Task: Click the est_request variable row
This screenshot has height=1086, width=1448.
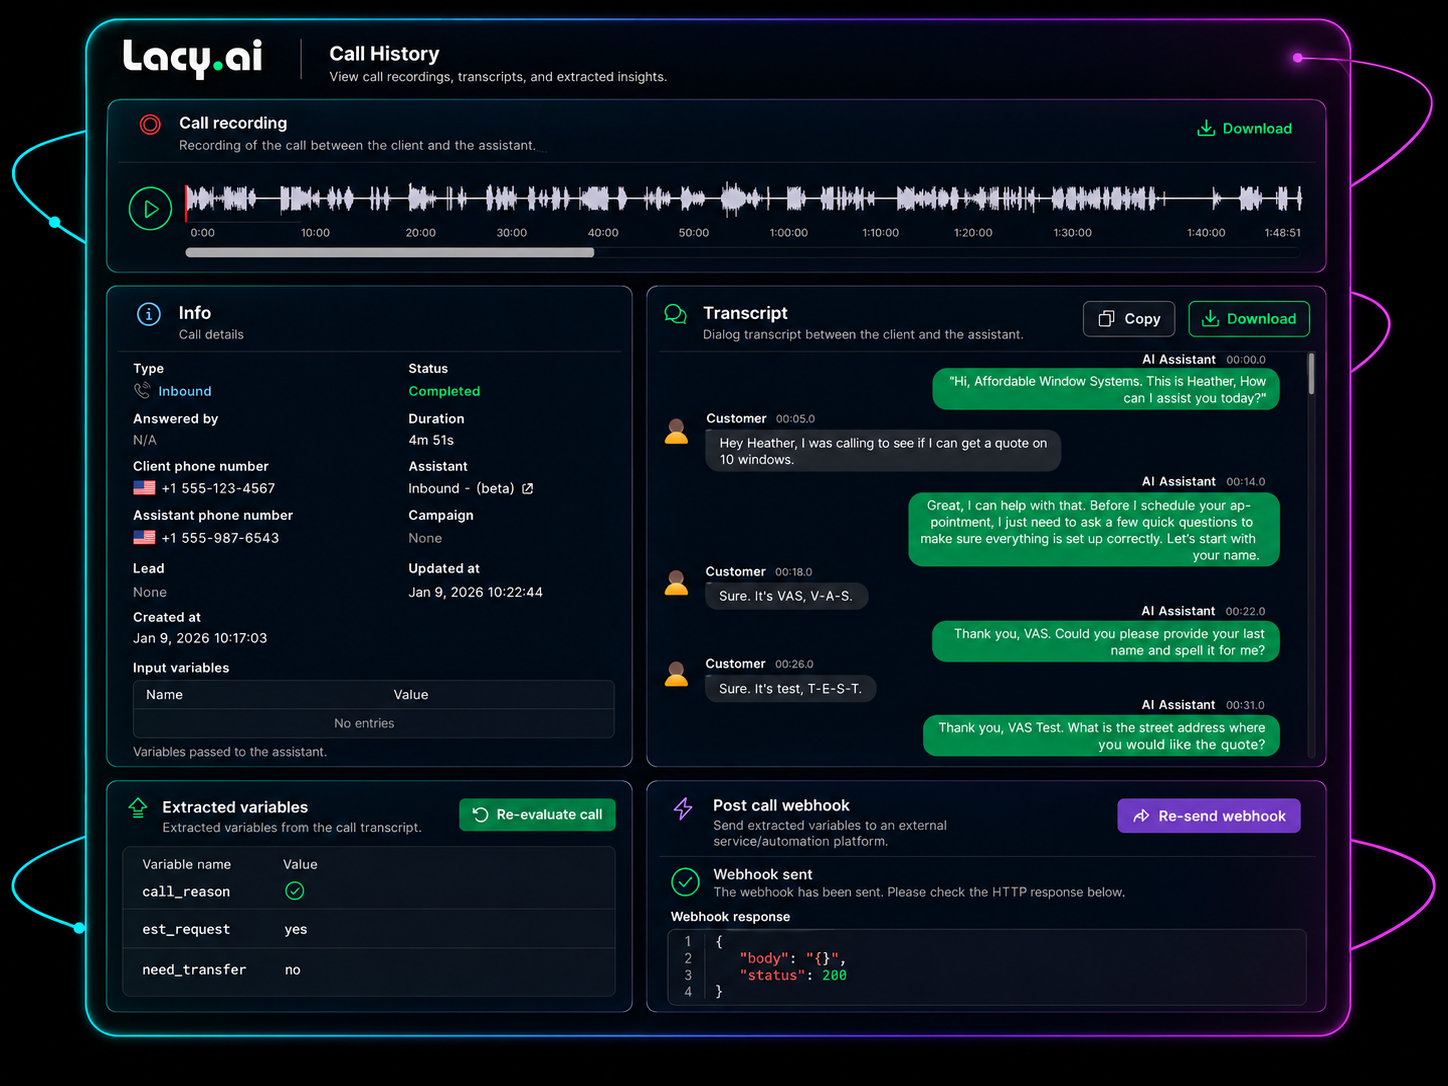Action: (x=368, y=929)
